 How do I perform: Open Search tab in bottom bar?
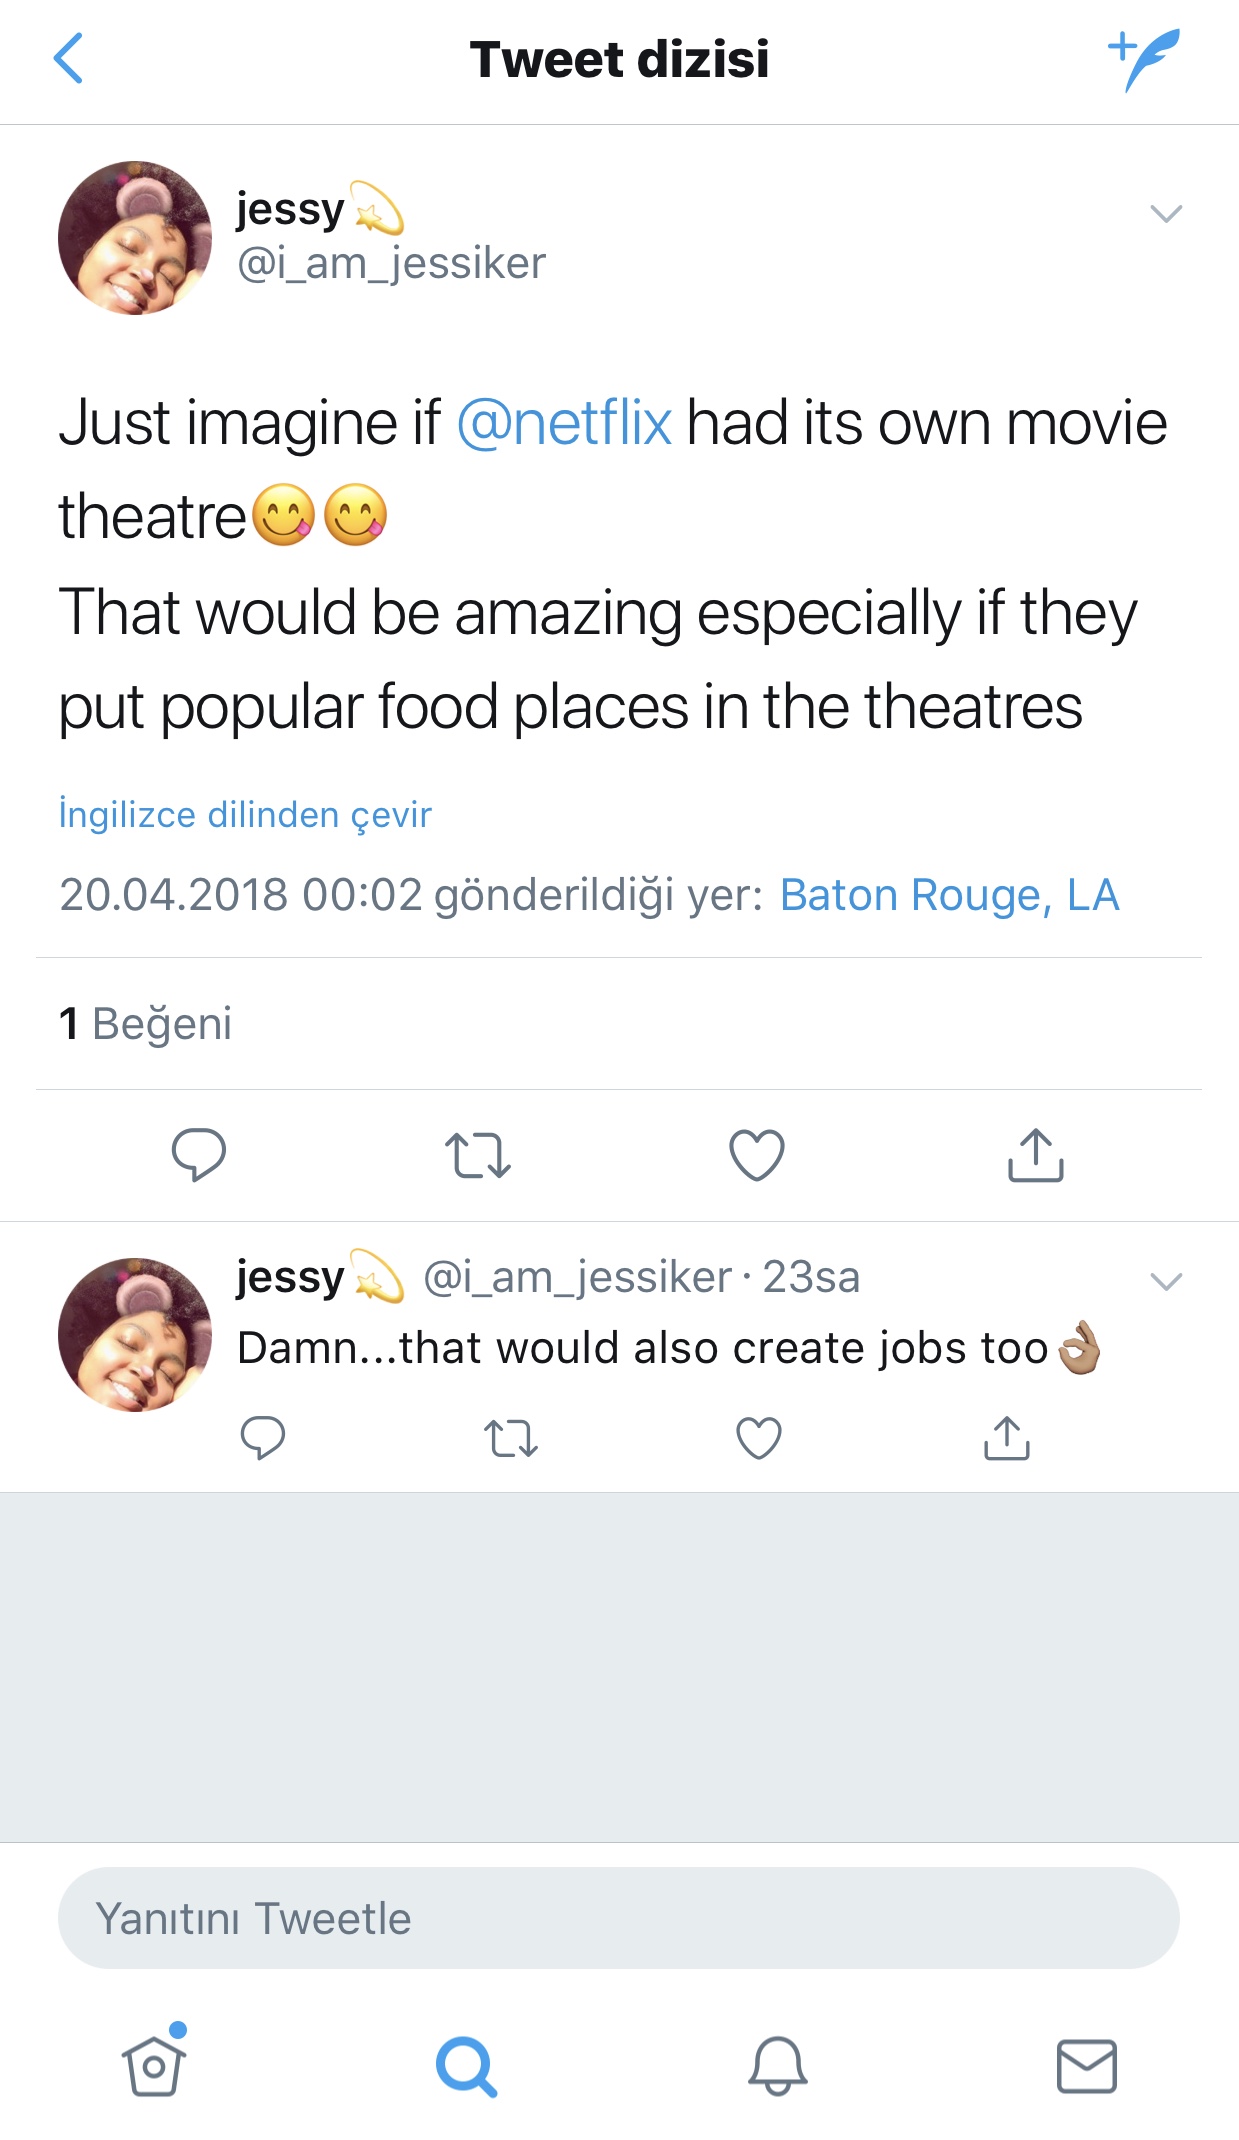(x=466, y=2065)
